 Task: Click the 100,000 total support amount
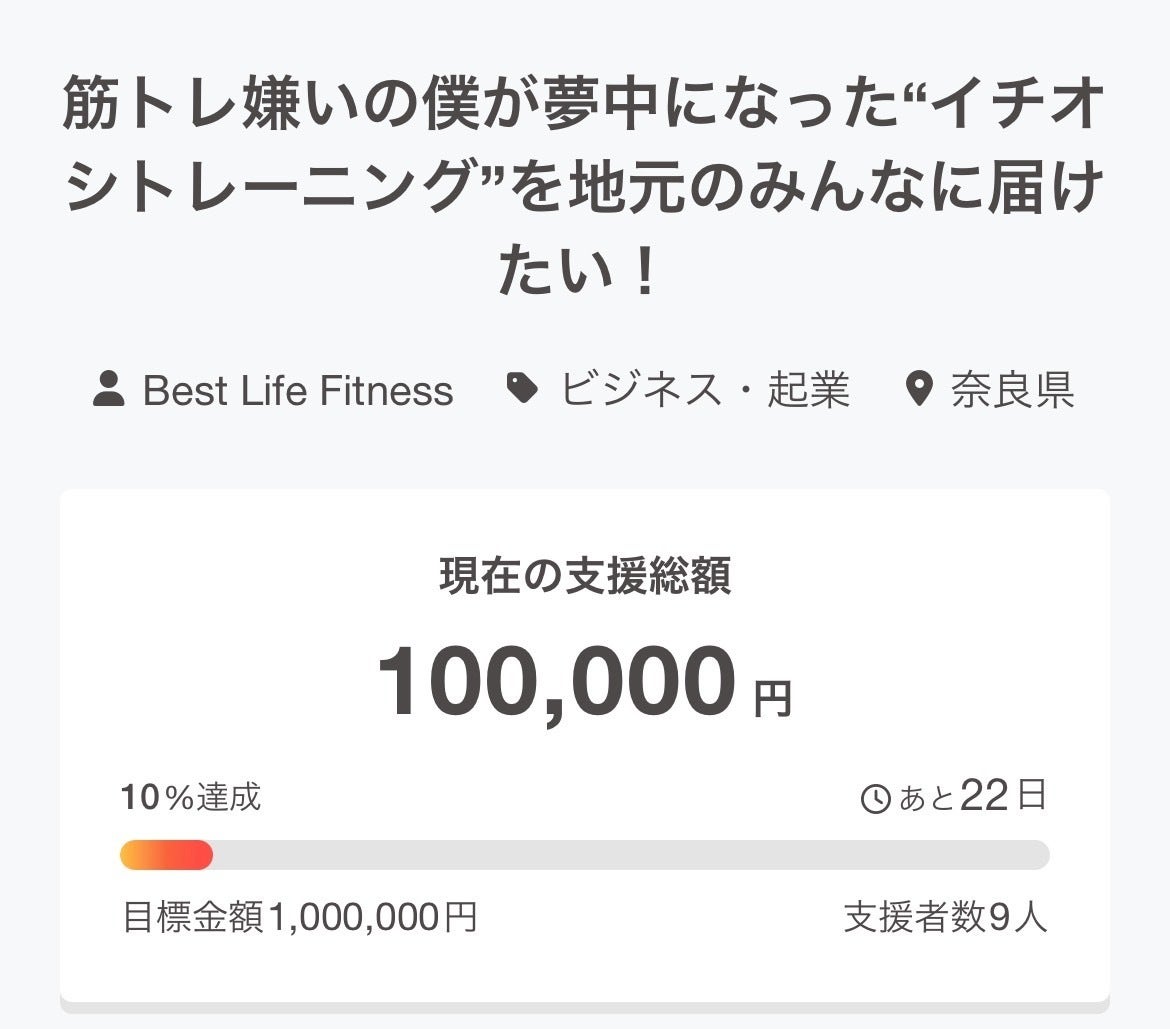(556, 684)
